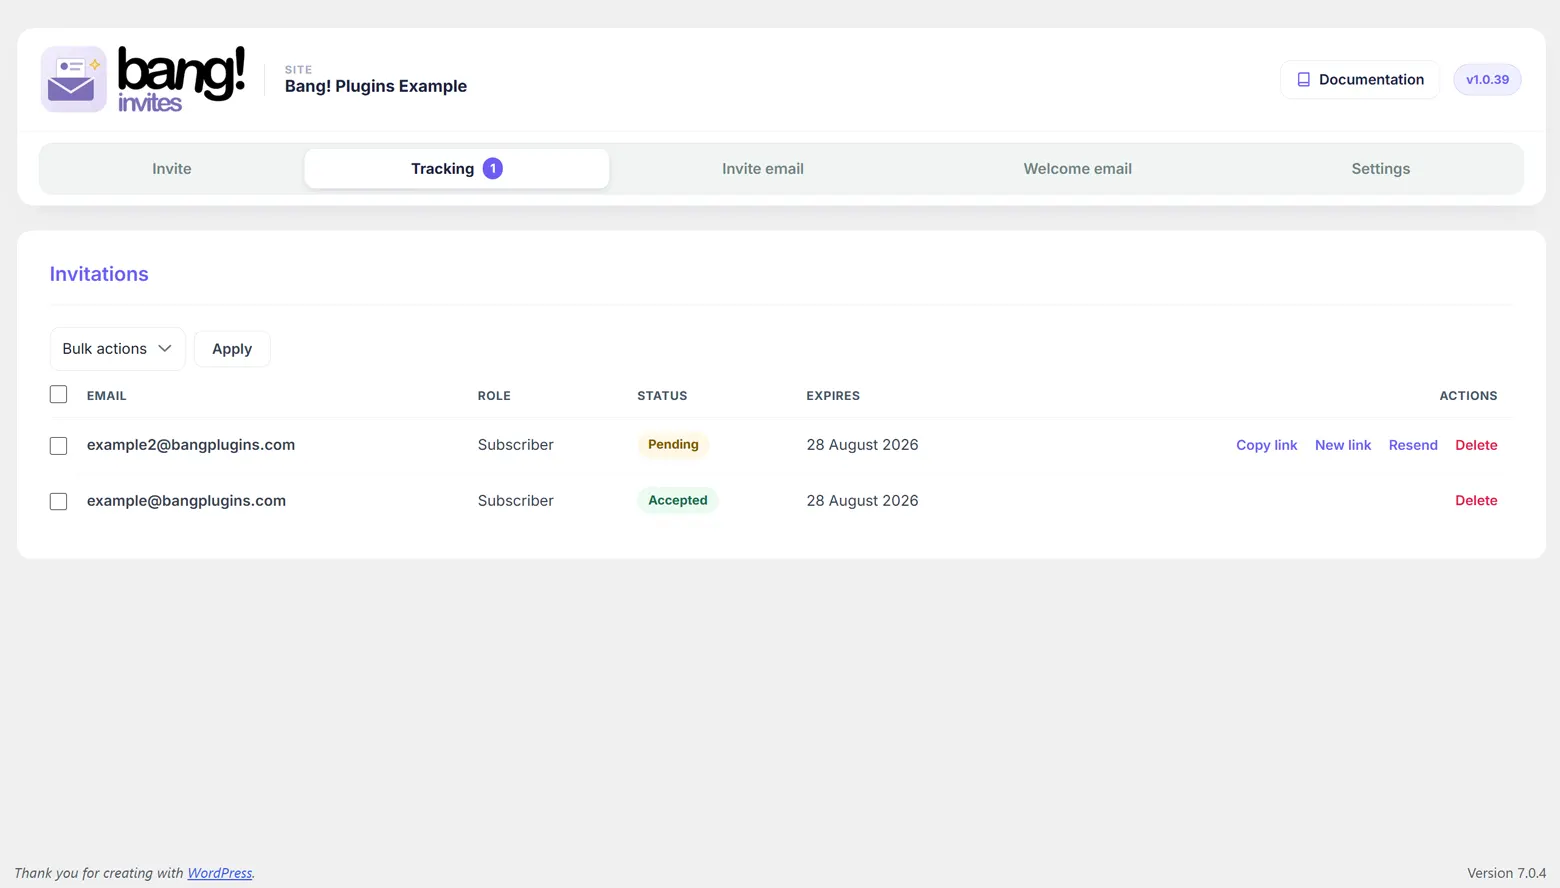Click the Tracking tab count badge
The image size is (1560, 888).
[492, 168]
